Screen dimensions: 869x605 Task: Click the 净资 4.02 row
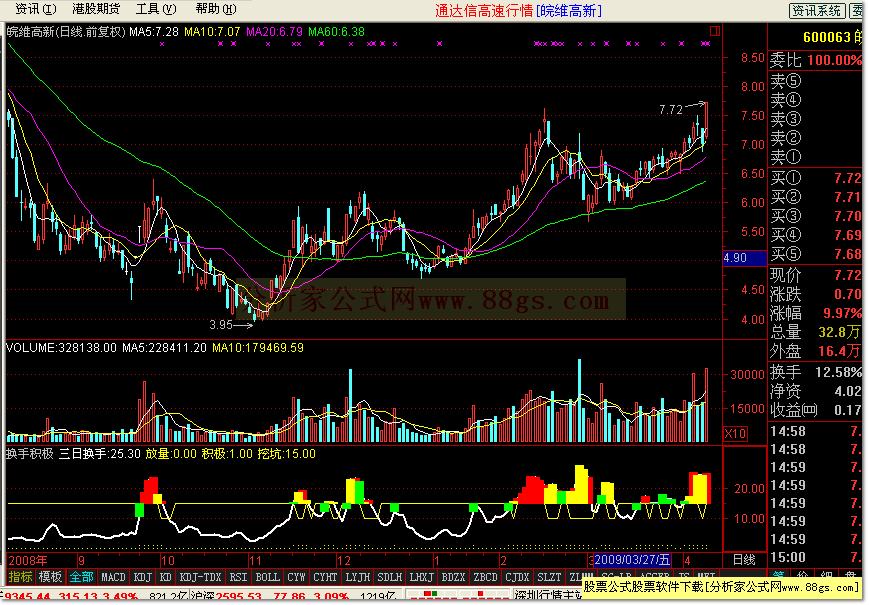[x=815, y=391]
